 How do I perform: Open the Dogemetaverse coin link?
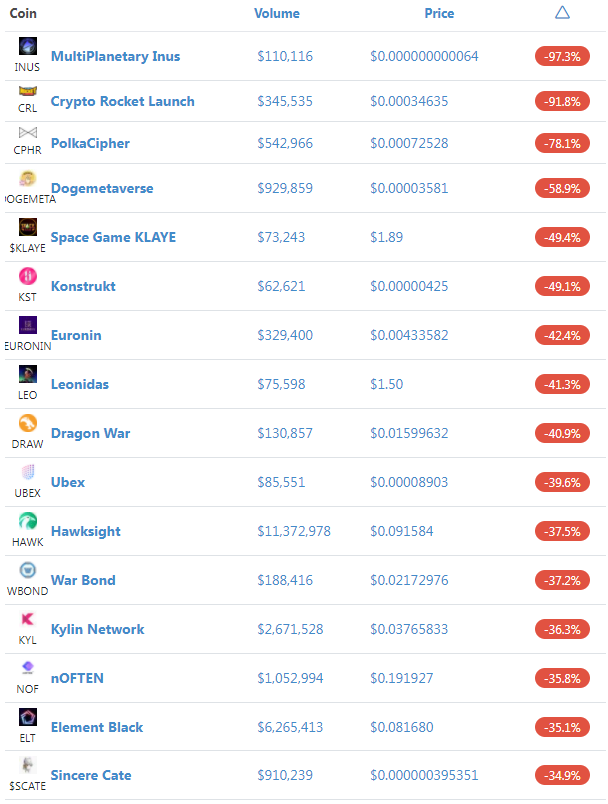tap(102, 188)
